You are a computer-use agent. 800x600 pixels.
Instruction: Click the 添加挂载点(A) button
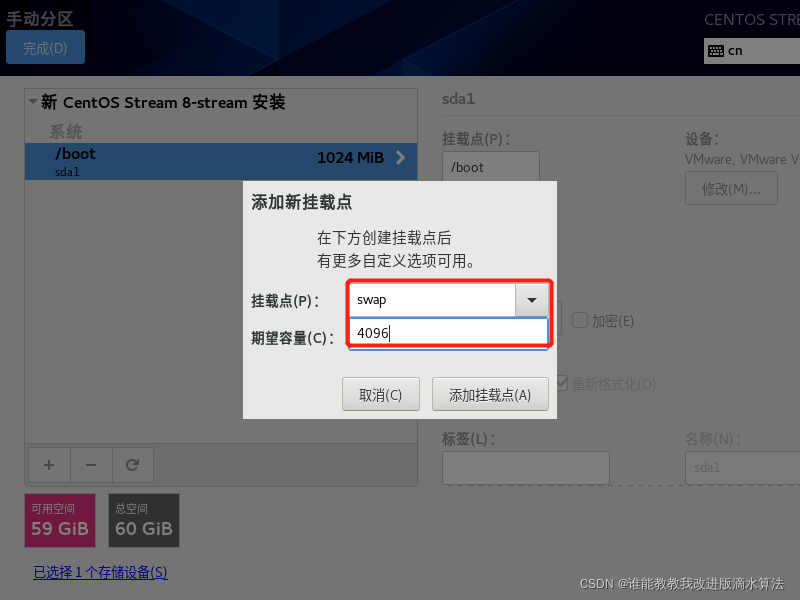pyautogui.click(x=490, y=393)
